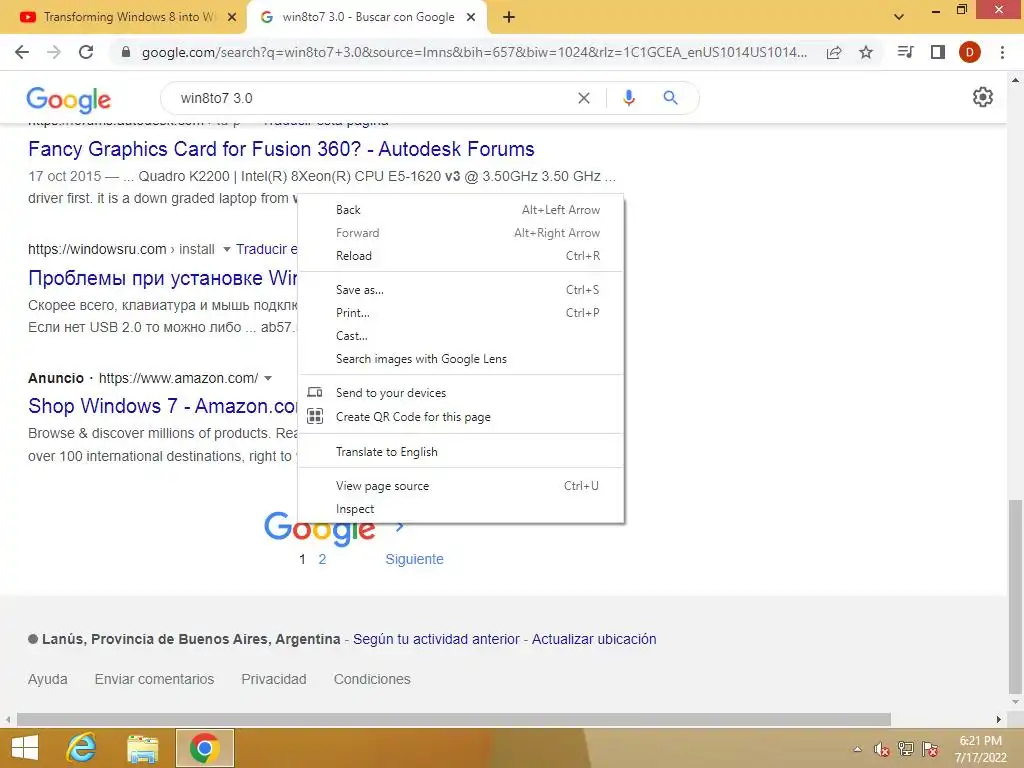Open the Windows Start button

pyautogui.click(x=25, y=748)
